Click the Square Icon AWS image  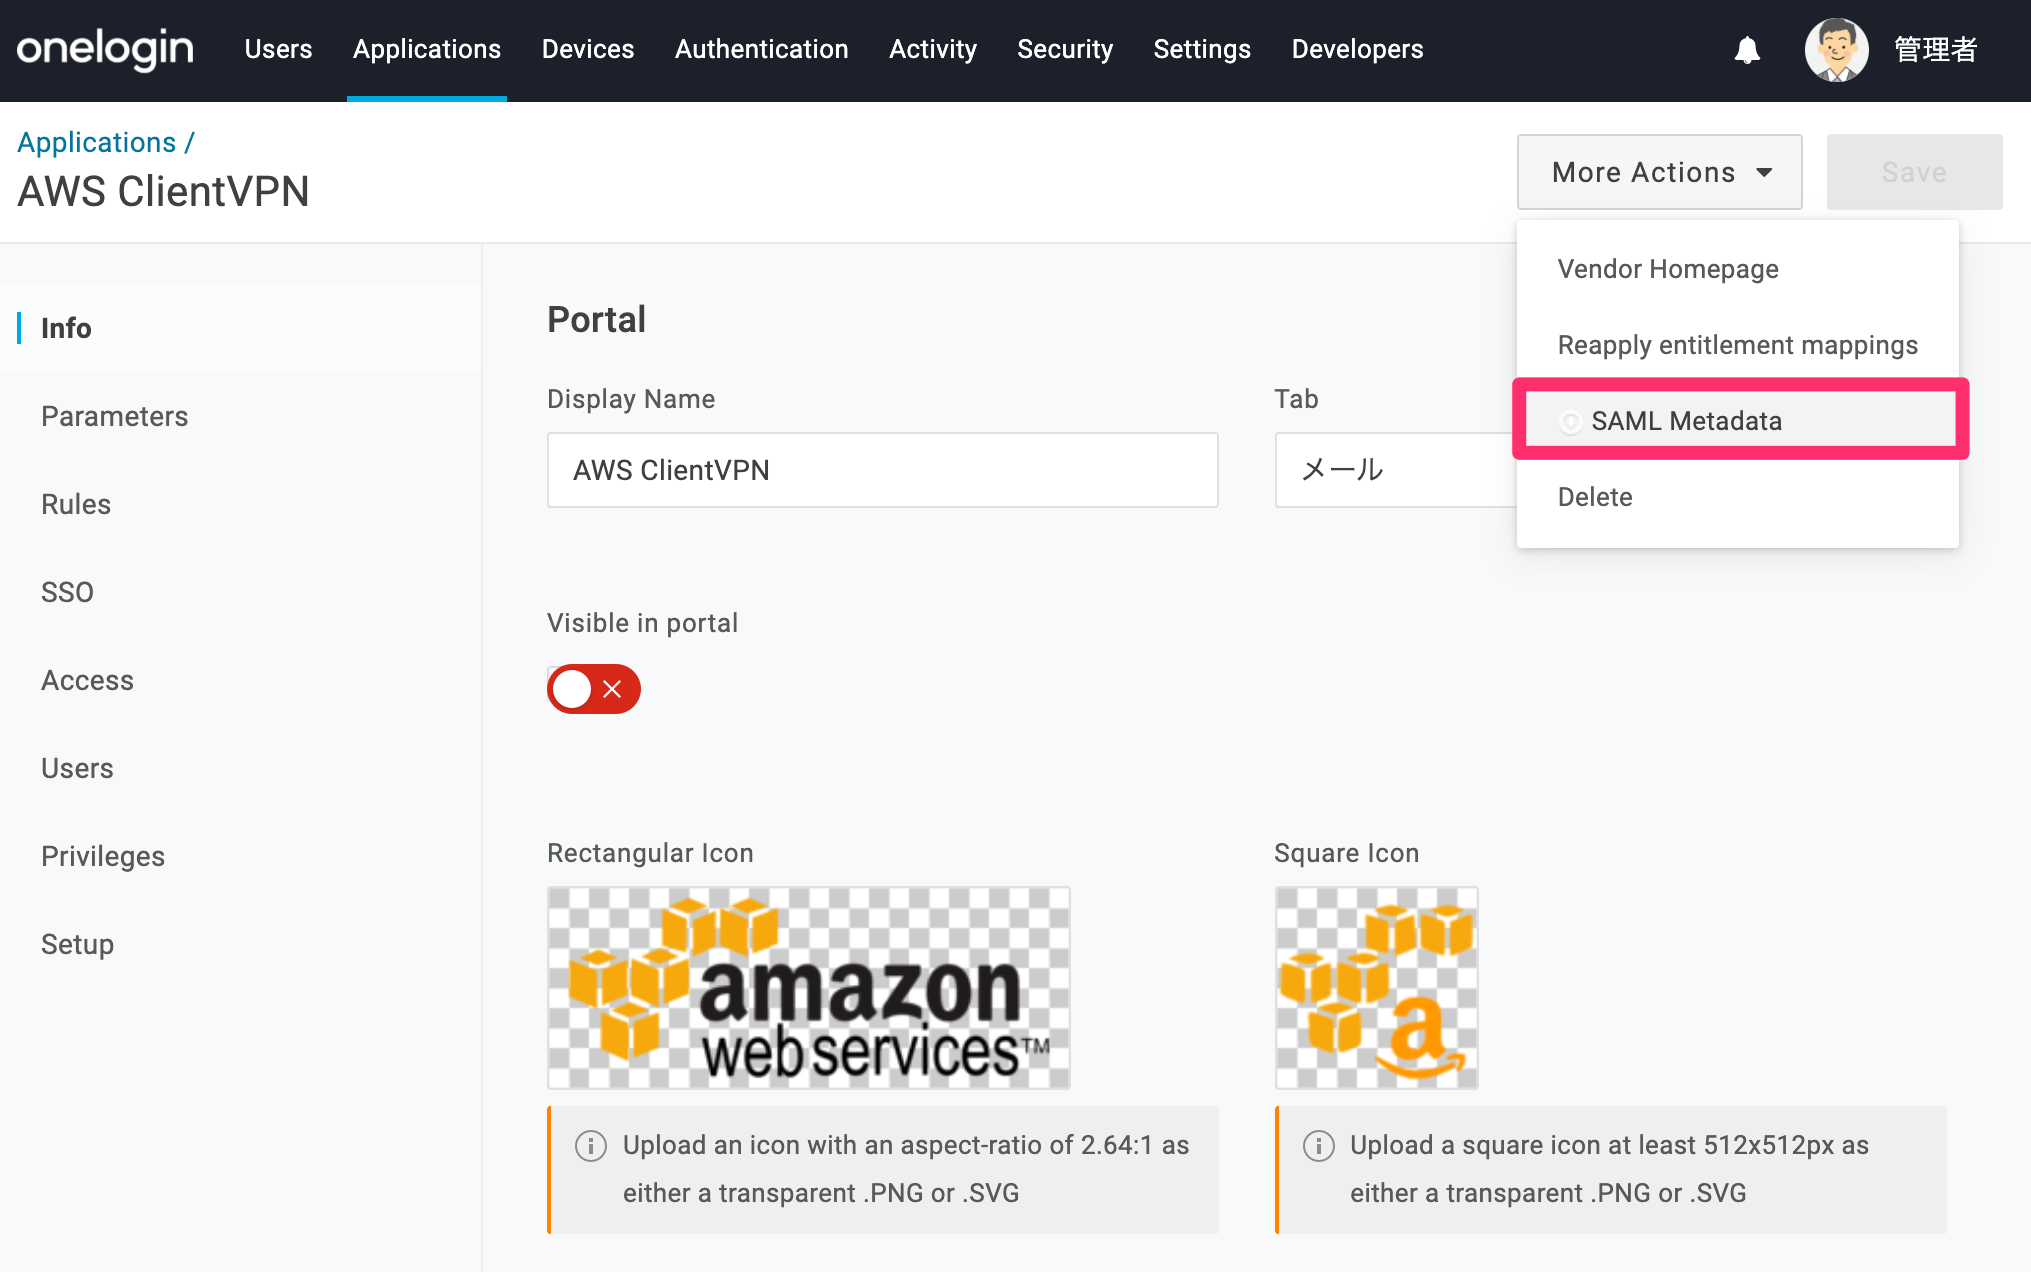point(1377,988)
